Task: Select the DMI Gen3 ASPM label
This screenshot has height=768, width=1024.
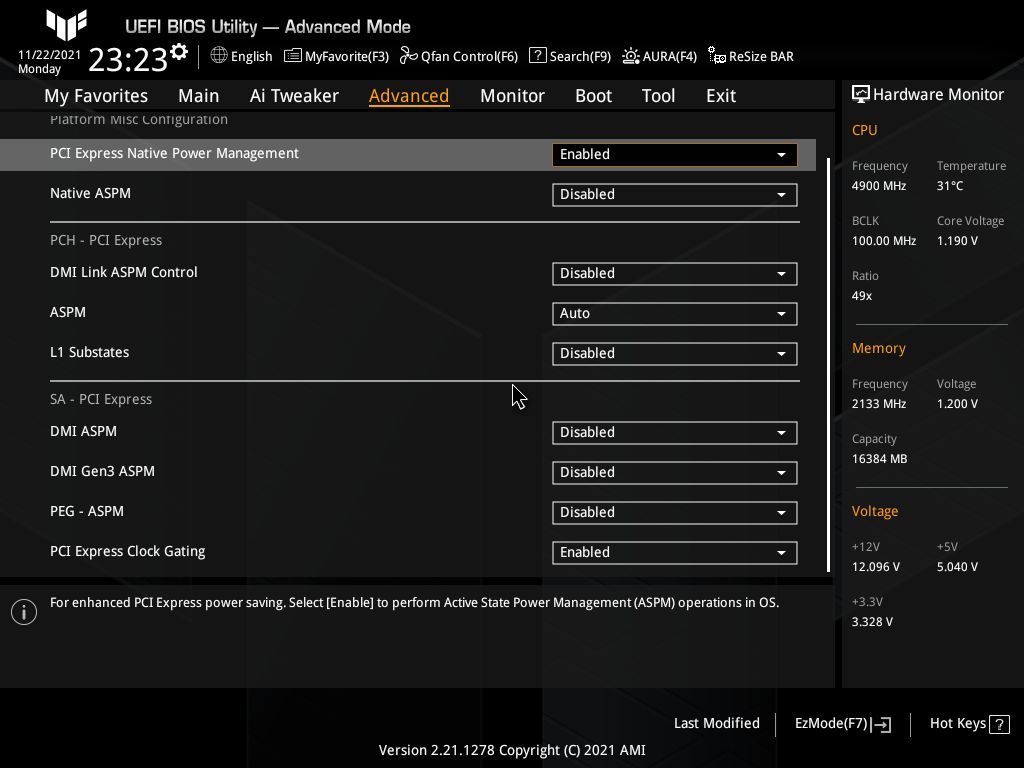Action: (x=103, y=471)
